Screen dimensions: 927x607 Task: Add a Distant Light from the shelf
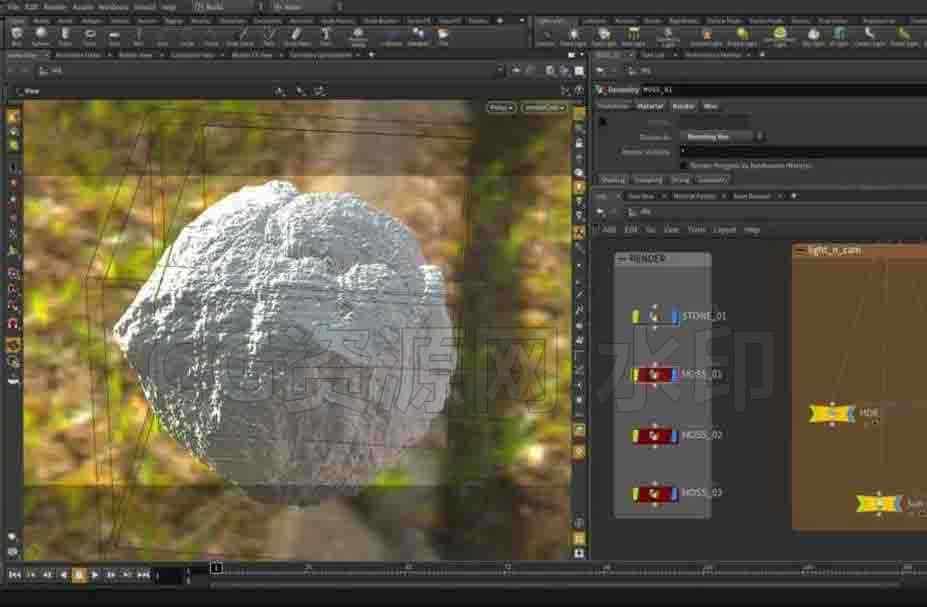[x=743, y=37]
